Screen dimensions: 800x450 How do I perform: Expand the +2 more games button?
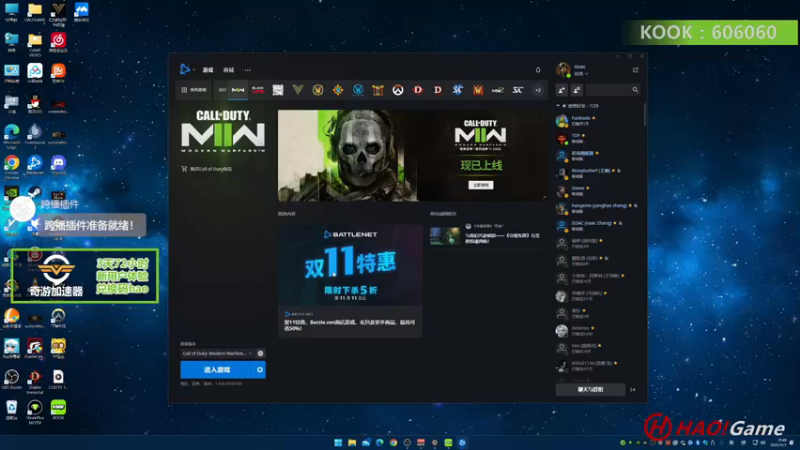(x=538, y=90)
